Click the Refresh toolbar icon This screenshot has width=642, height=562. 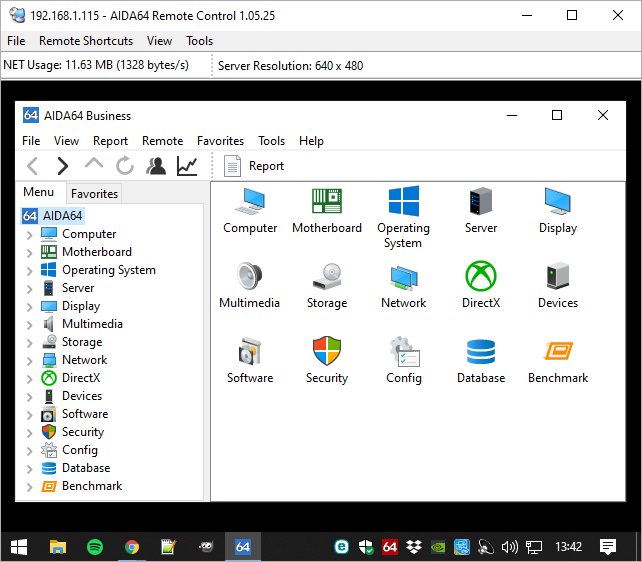click(125, 166)
